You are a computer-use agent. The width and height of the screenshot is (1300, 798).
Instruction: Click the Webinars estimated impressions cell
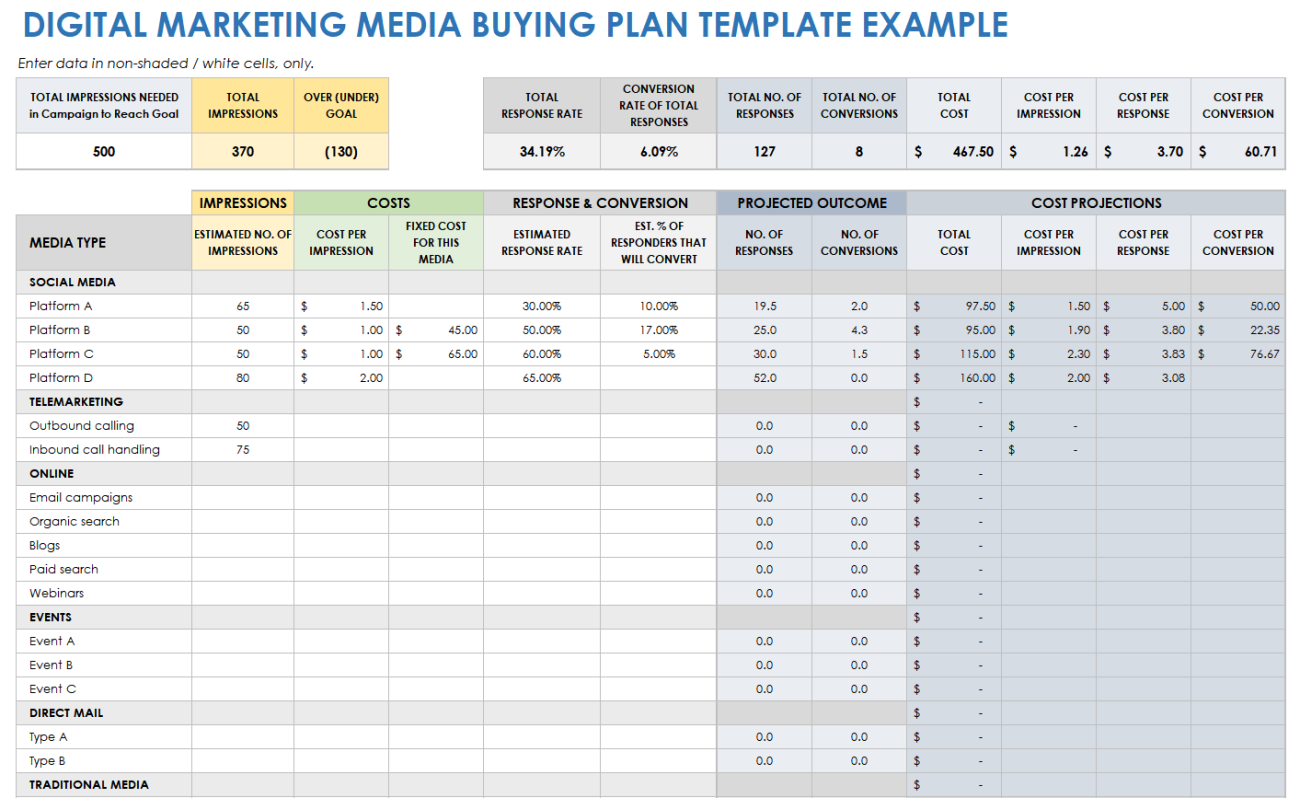point(243,594)
